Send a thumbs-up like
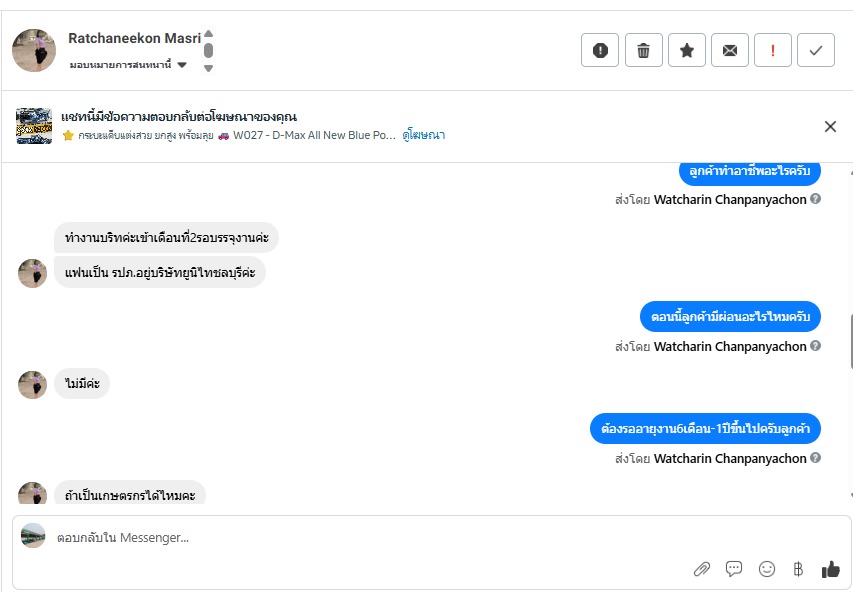Viewport: 853px width, 592px height. [x=830, y=569]
